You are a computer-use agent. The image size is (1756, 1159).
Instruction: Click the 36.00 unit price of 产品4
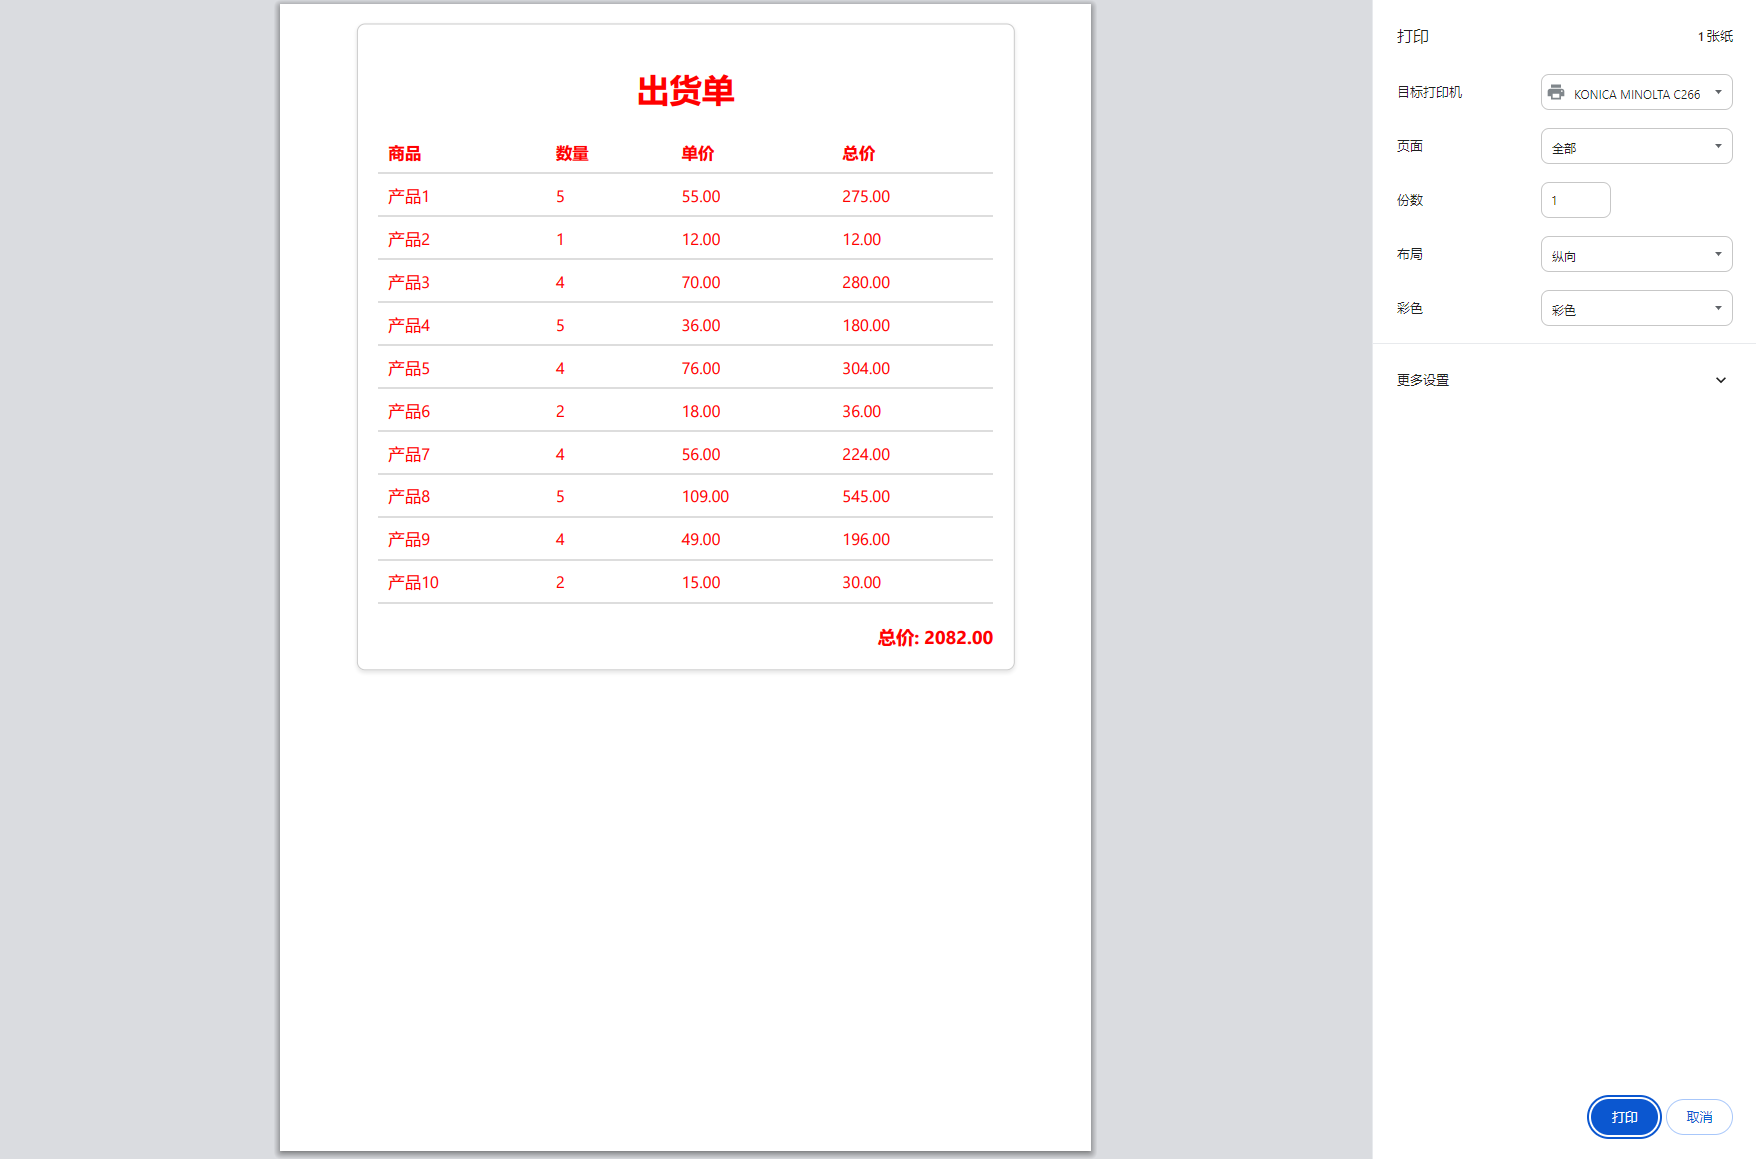[701, 325]
